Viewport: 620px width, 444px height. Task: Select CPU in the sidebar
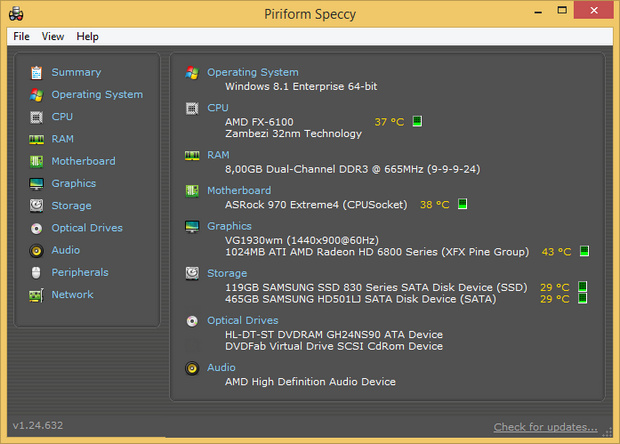click(62, 117)
